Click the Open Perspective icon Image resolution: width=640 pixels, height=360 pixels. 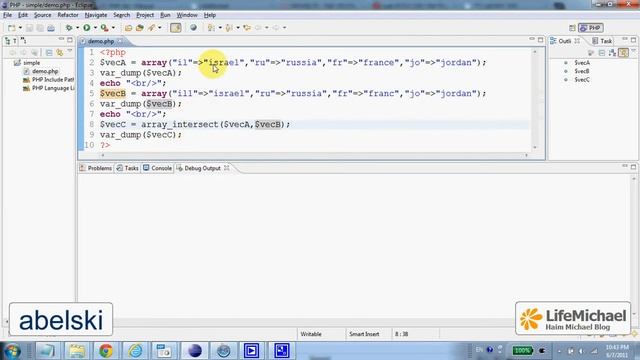point(572,28)
